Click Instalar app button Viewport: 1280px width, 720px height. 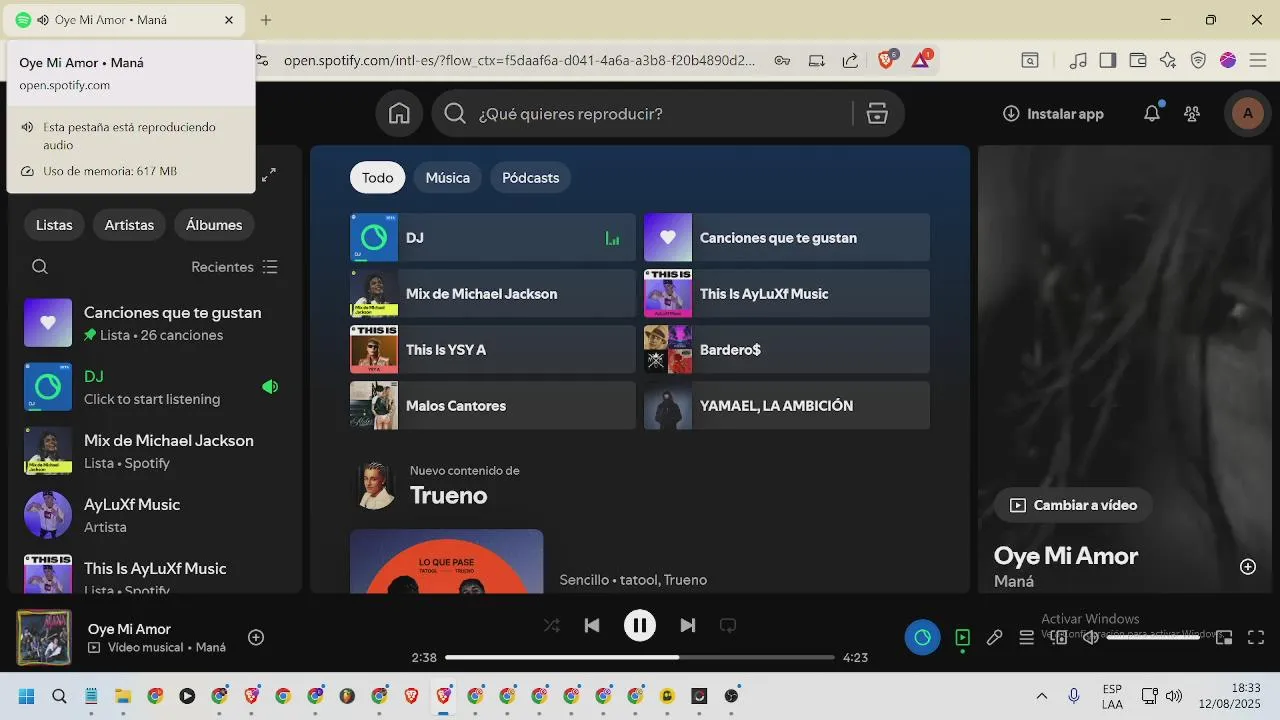point(1054,114)
